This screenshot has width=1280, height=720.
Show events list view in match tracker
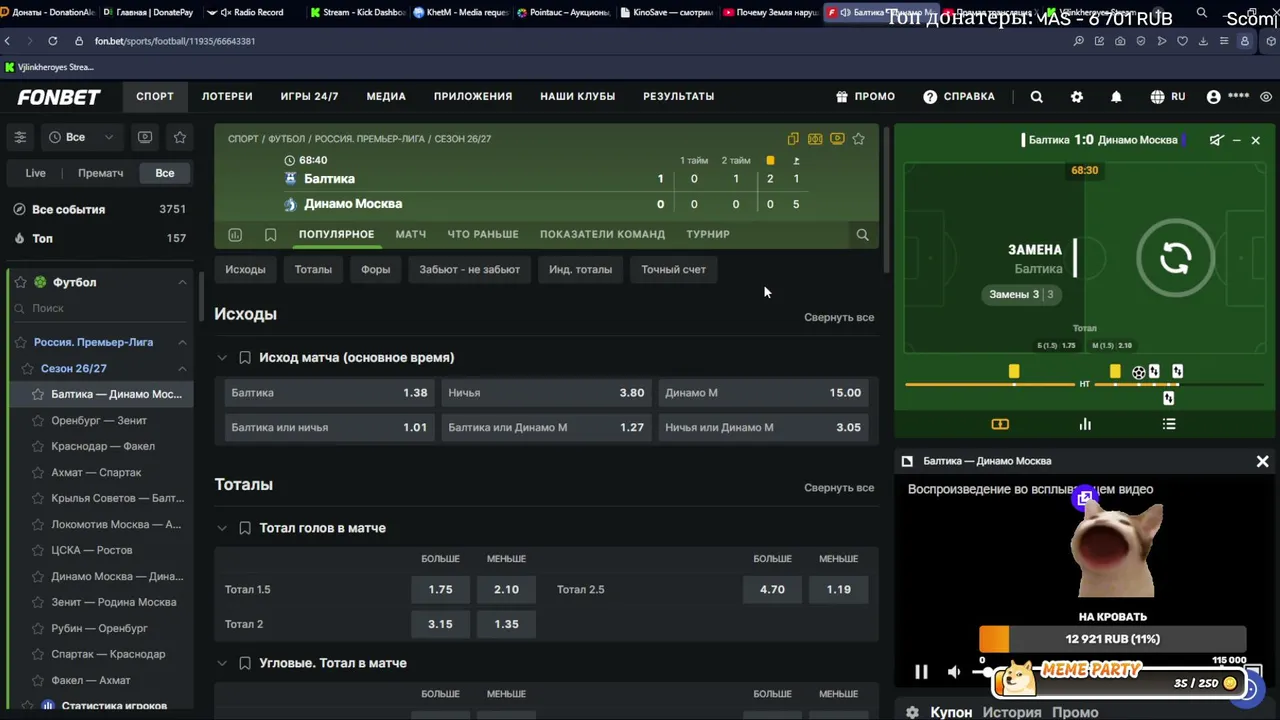pos(1169,424)
